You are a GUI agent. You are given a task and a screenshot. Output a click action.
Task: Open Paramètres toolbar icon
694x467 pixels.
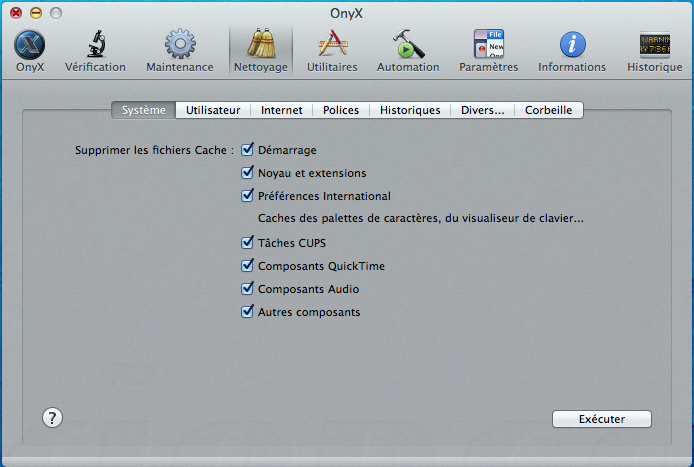point(489,43)
